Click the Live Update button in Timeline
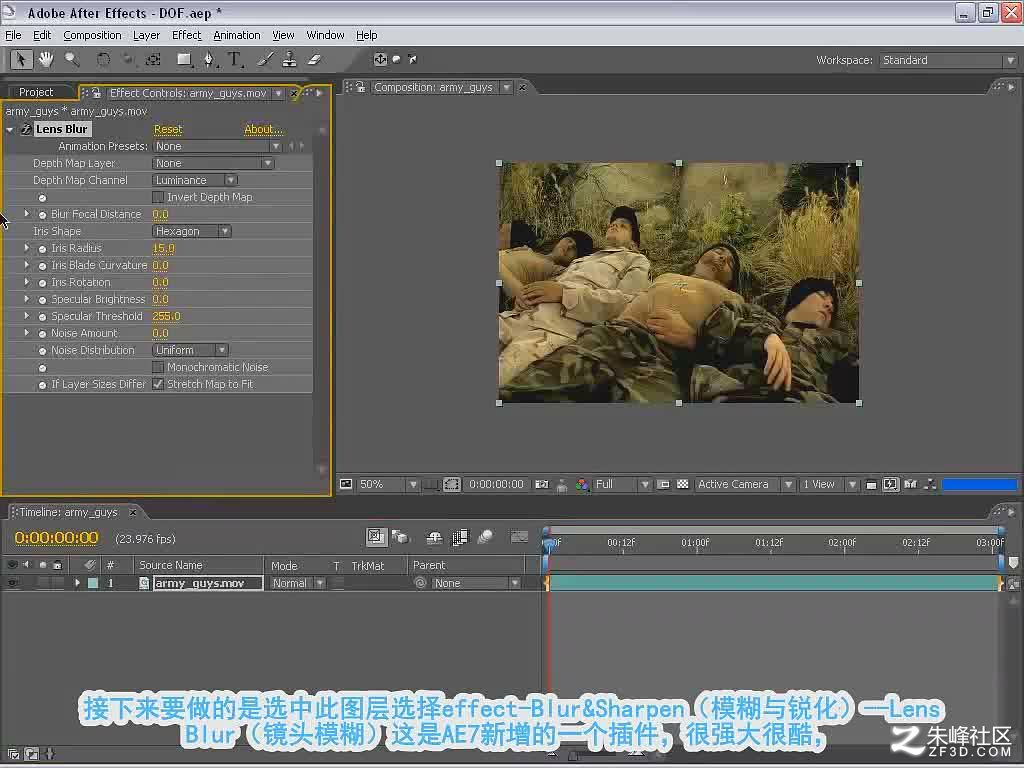 (x=376, y=537)
